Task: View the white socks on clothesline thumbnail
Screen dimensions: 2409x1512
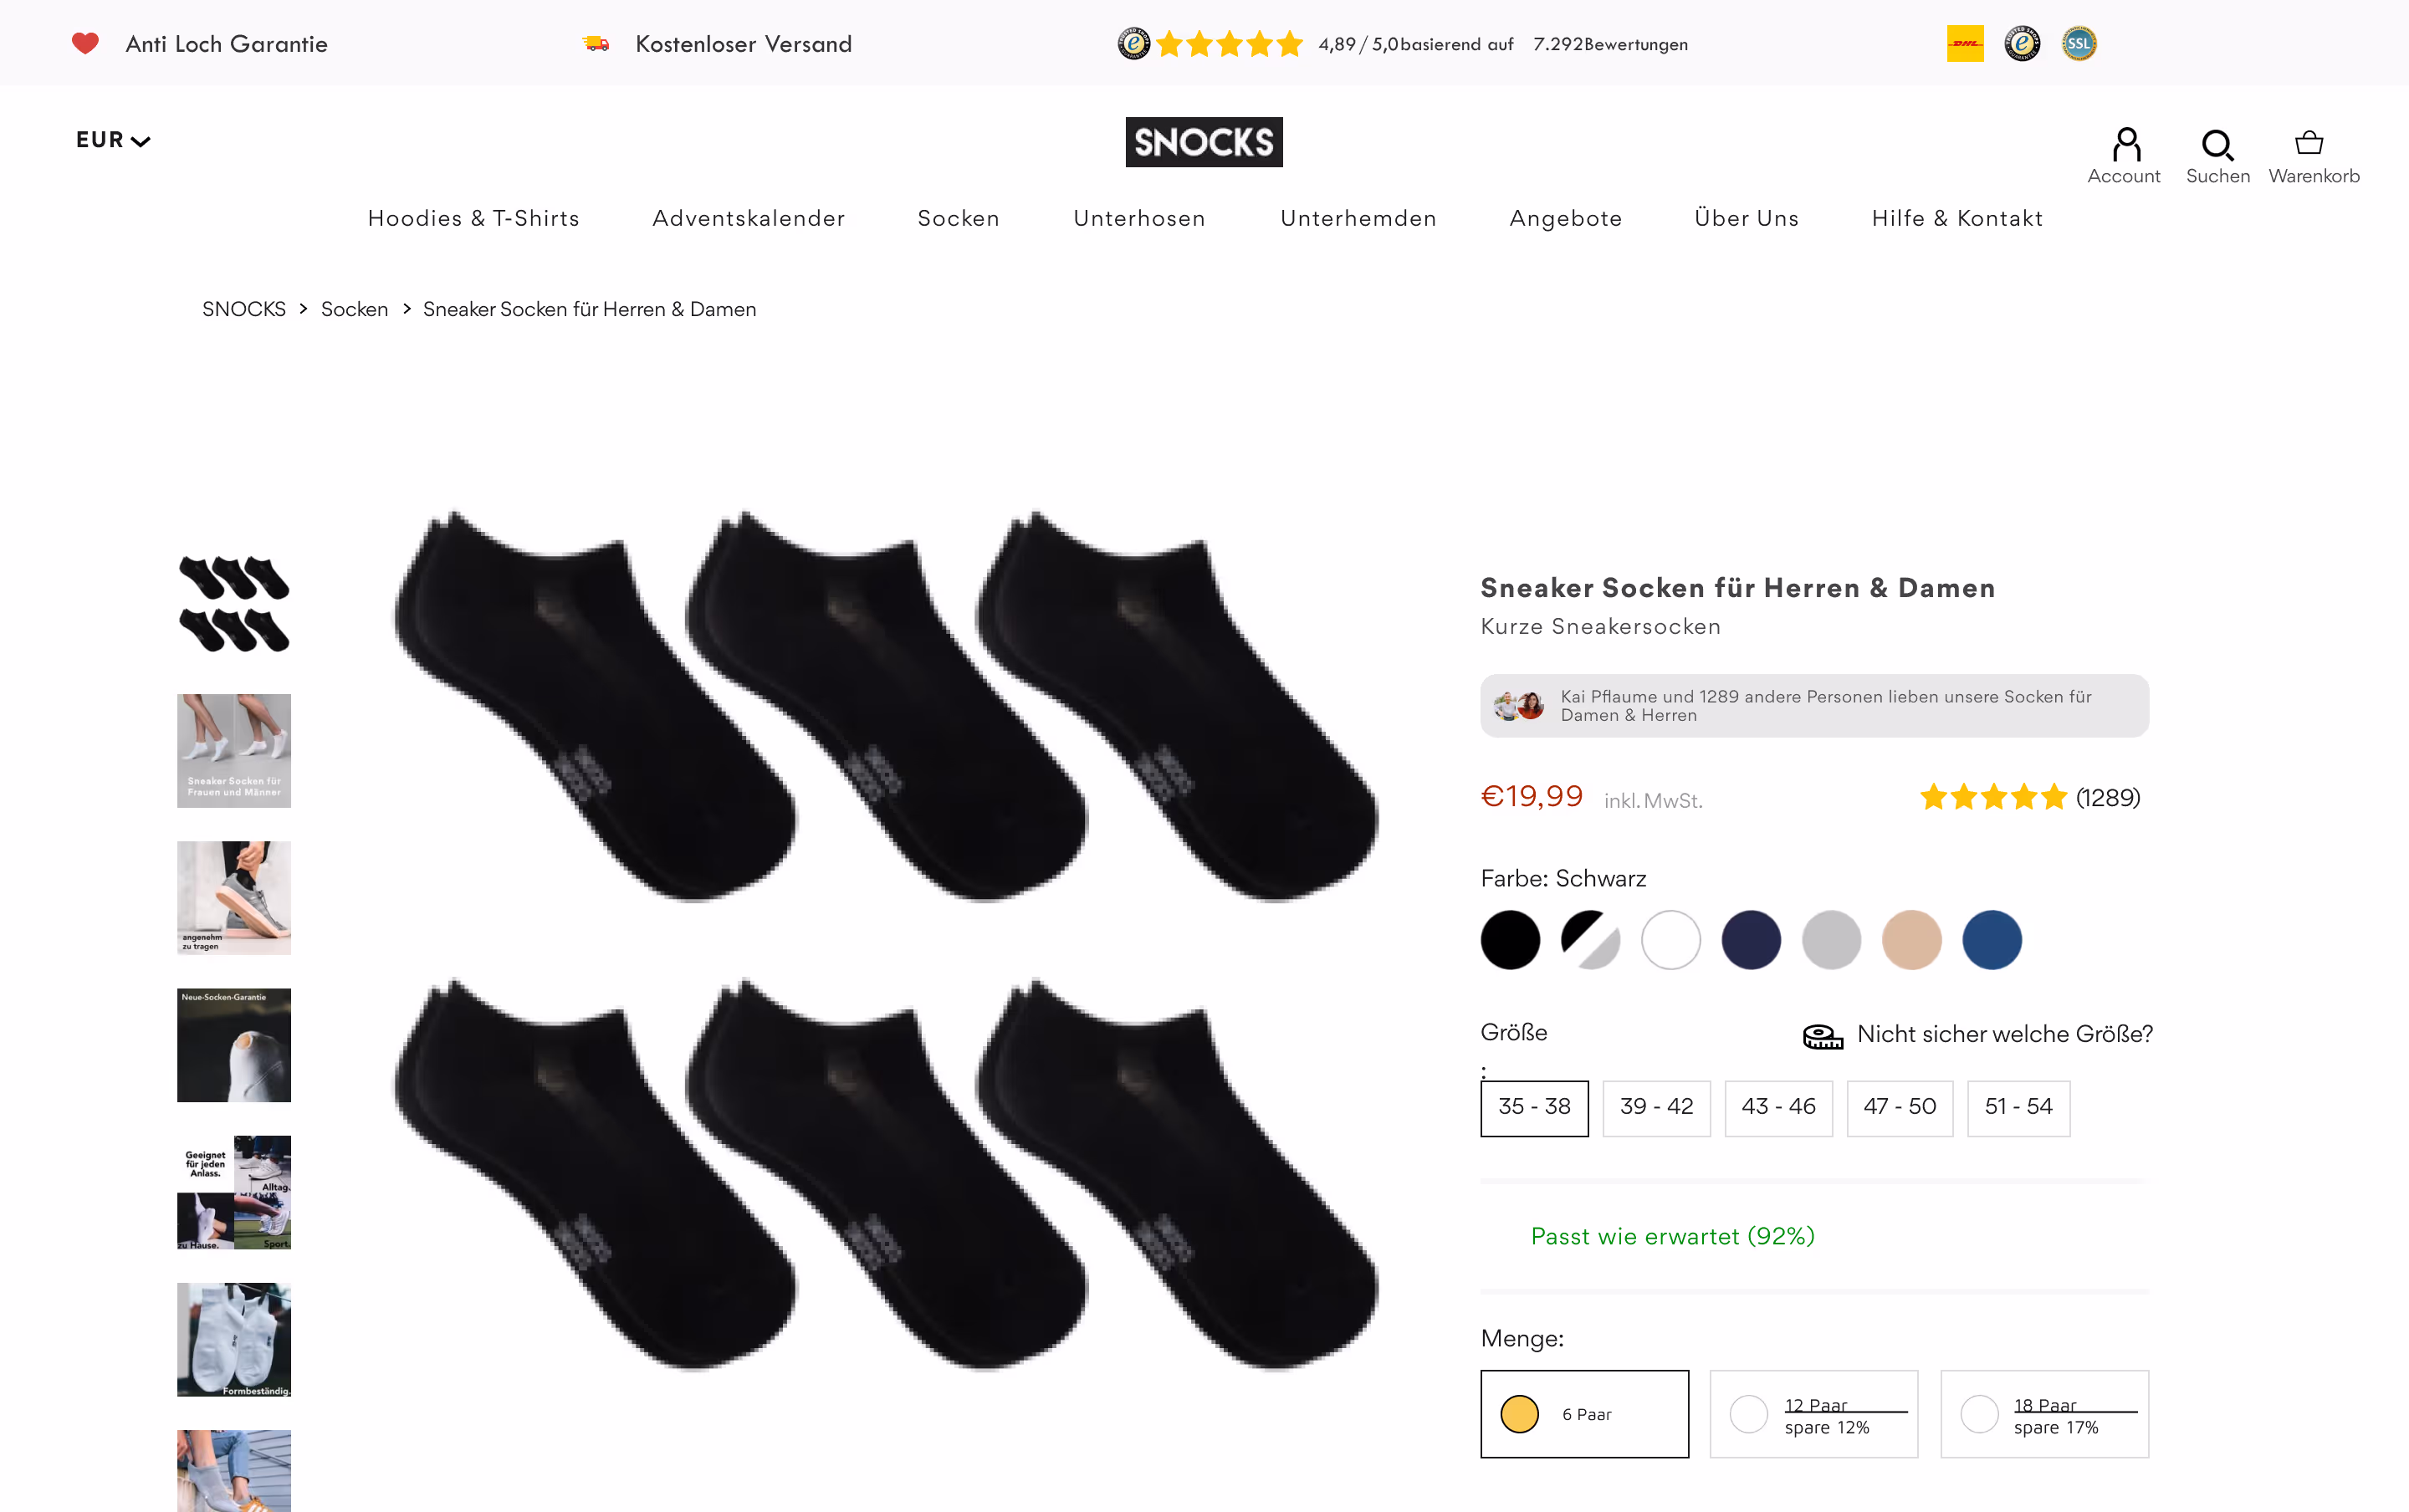Action: (x=234, y=1339)
